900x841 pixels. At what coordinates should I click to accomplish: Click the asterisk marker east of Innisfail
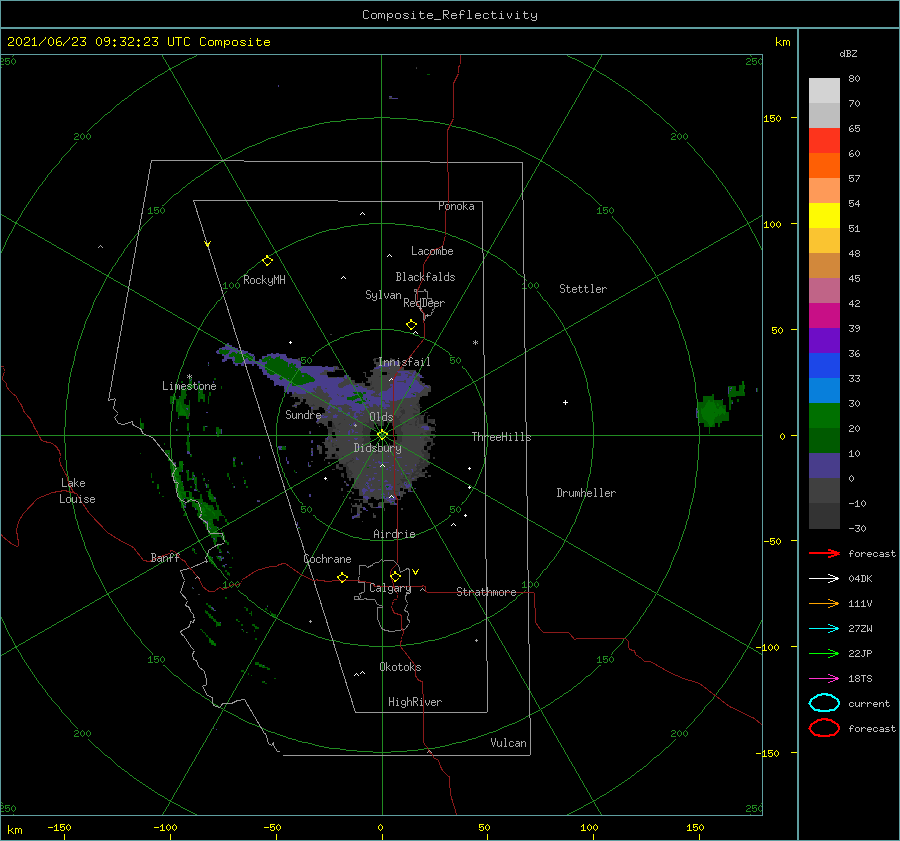pos(475,343)
